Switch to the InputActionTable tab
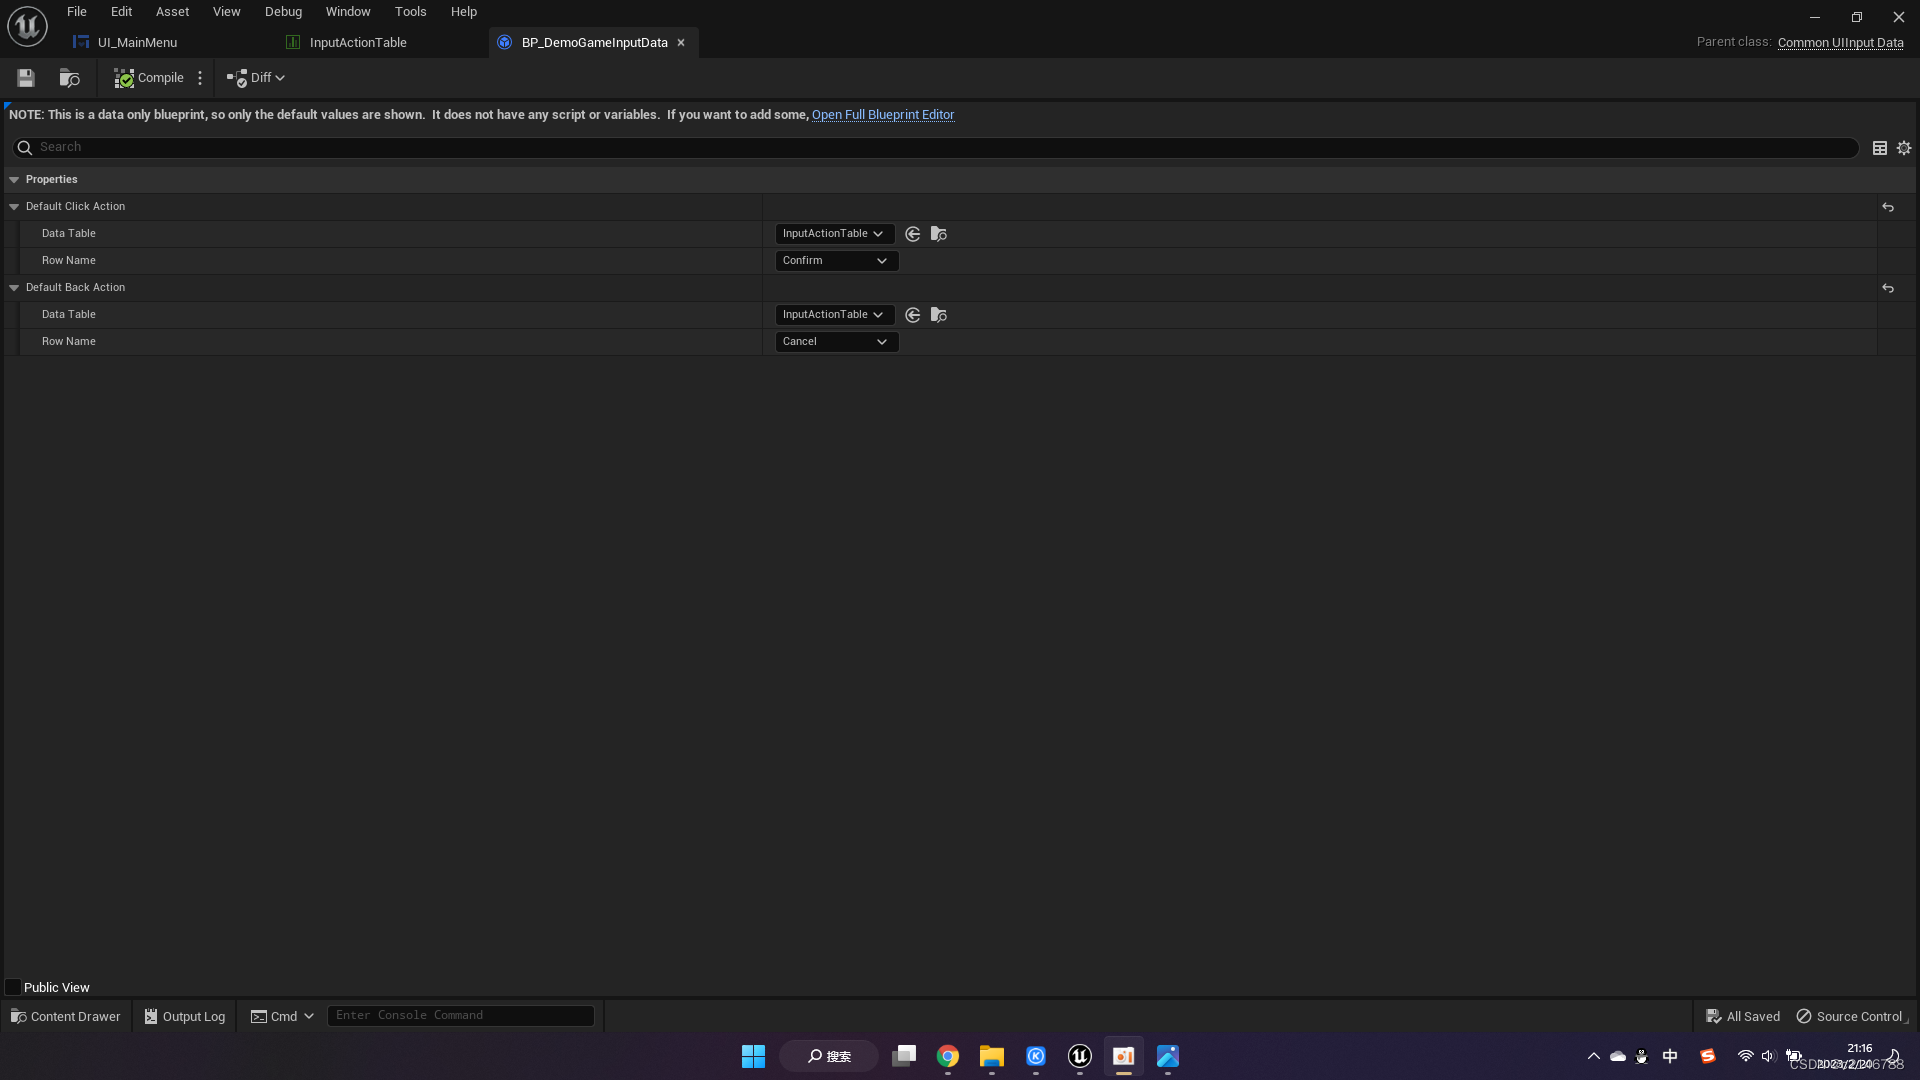The image size is (1920, 1080). click(x=357, y=43)
